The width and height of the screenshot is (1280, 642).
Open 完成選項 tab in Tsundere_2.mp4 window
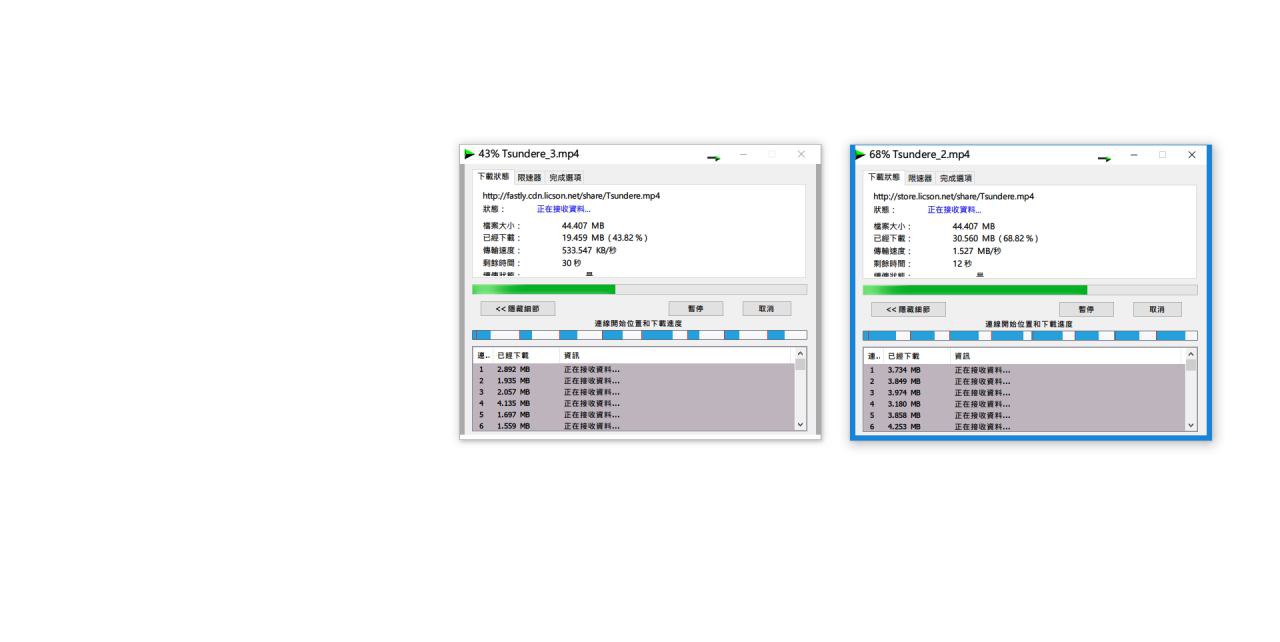coord(956,177)
